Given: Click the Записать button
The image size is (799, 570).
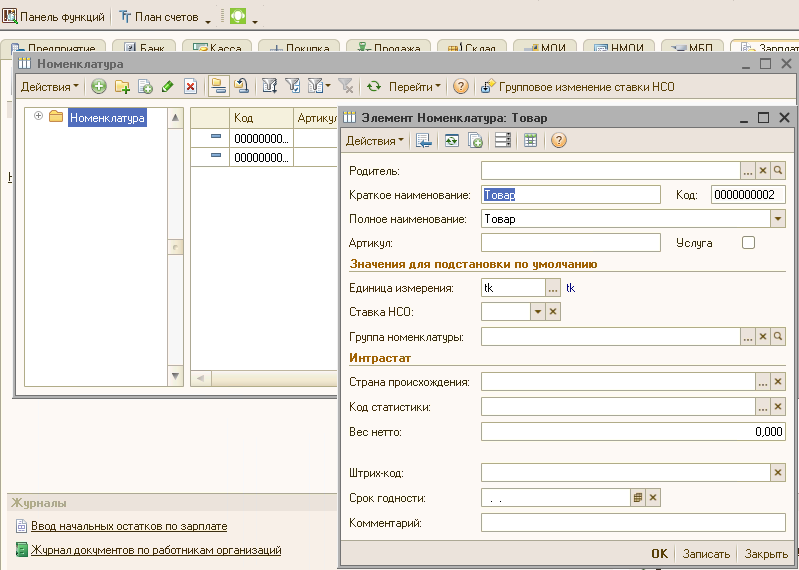Looking at the screenshot, I should pyautogui.click(x=706, y=554).
